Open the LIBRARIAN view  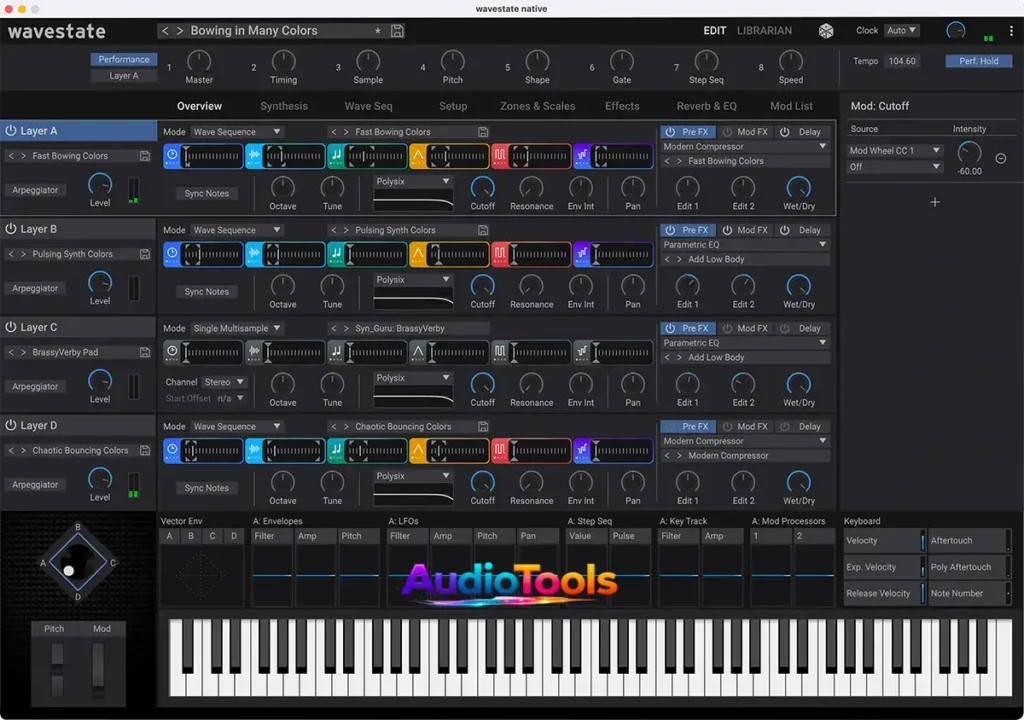pyautogui.click(x=764, y=30)
